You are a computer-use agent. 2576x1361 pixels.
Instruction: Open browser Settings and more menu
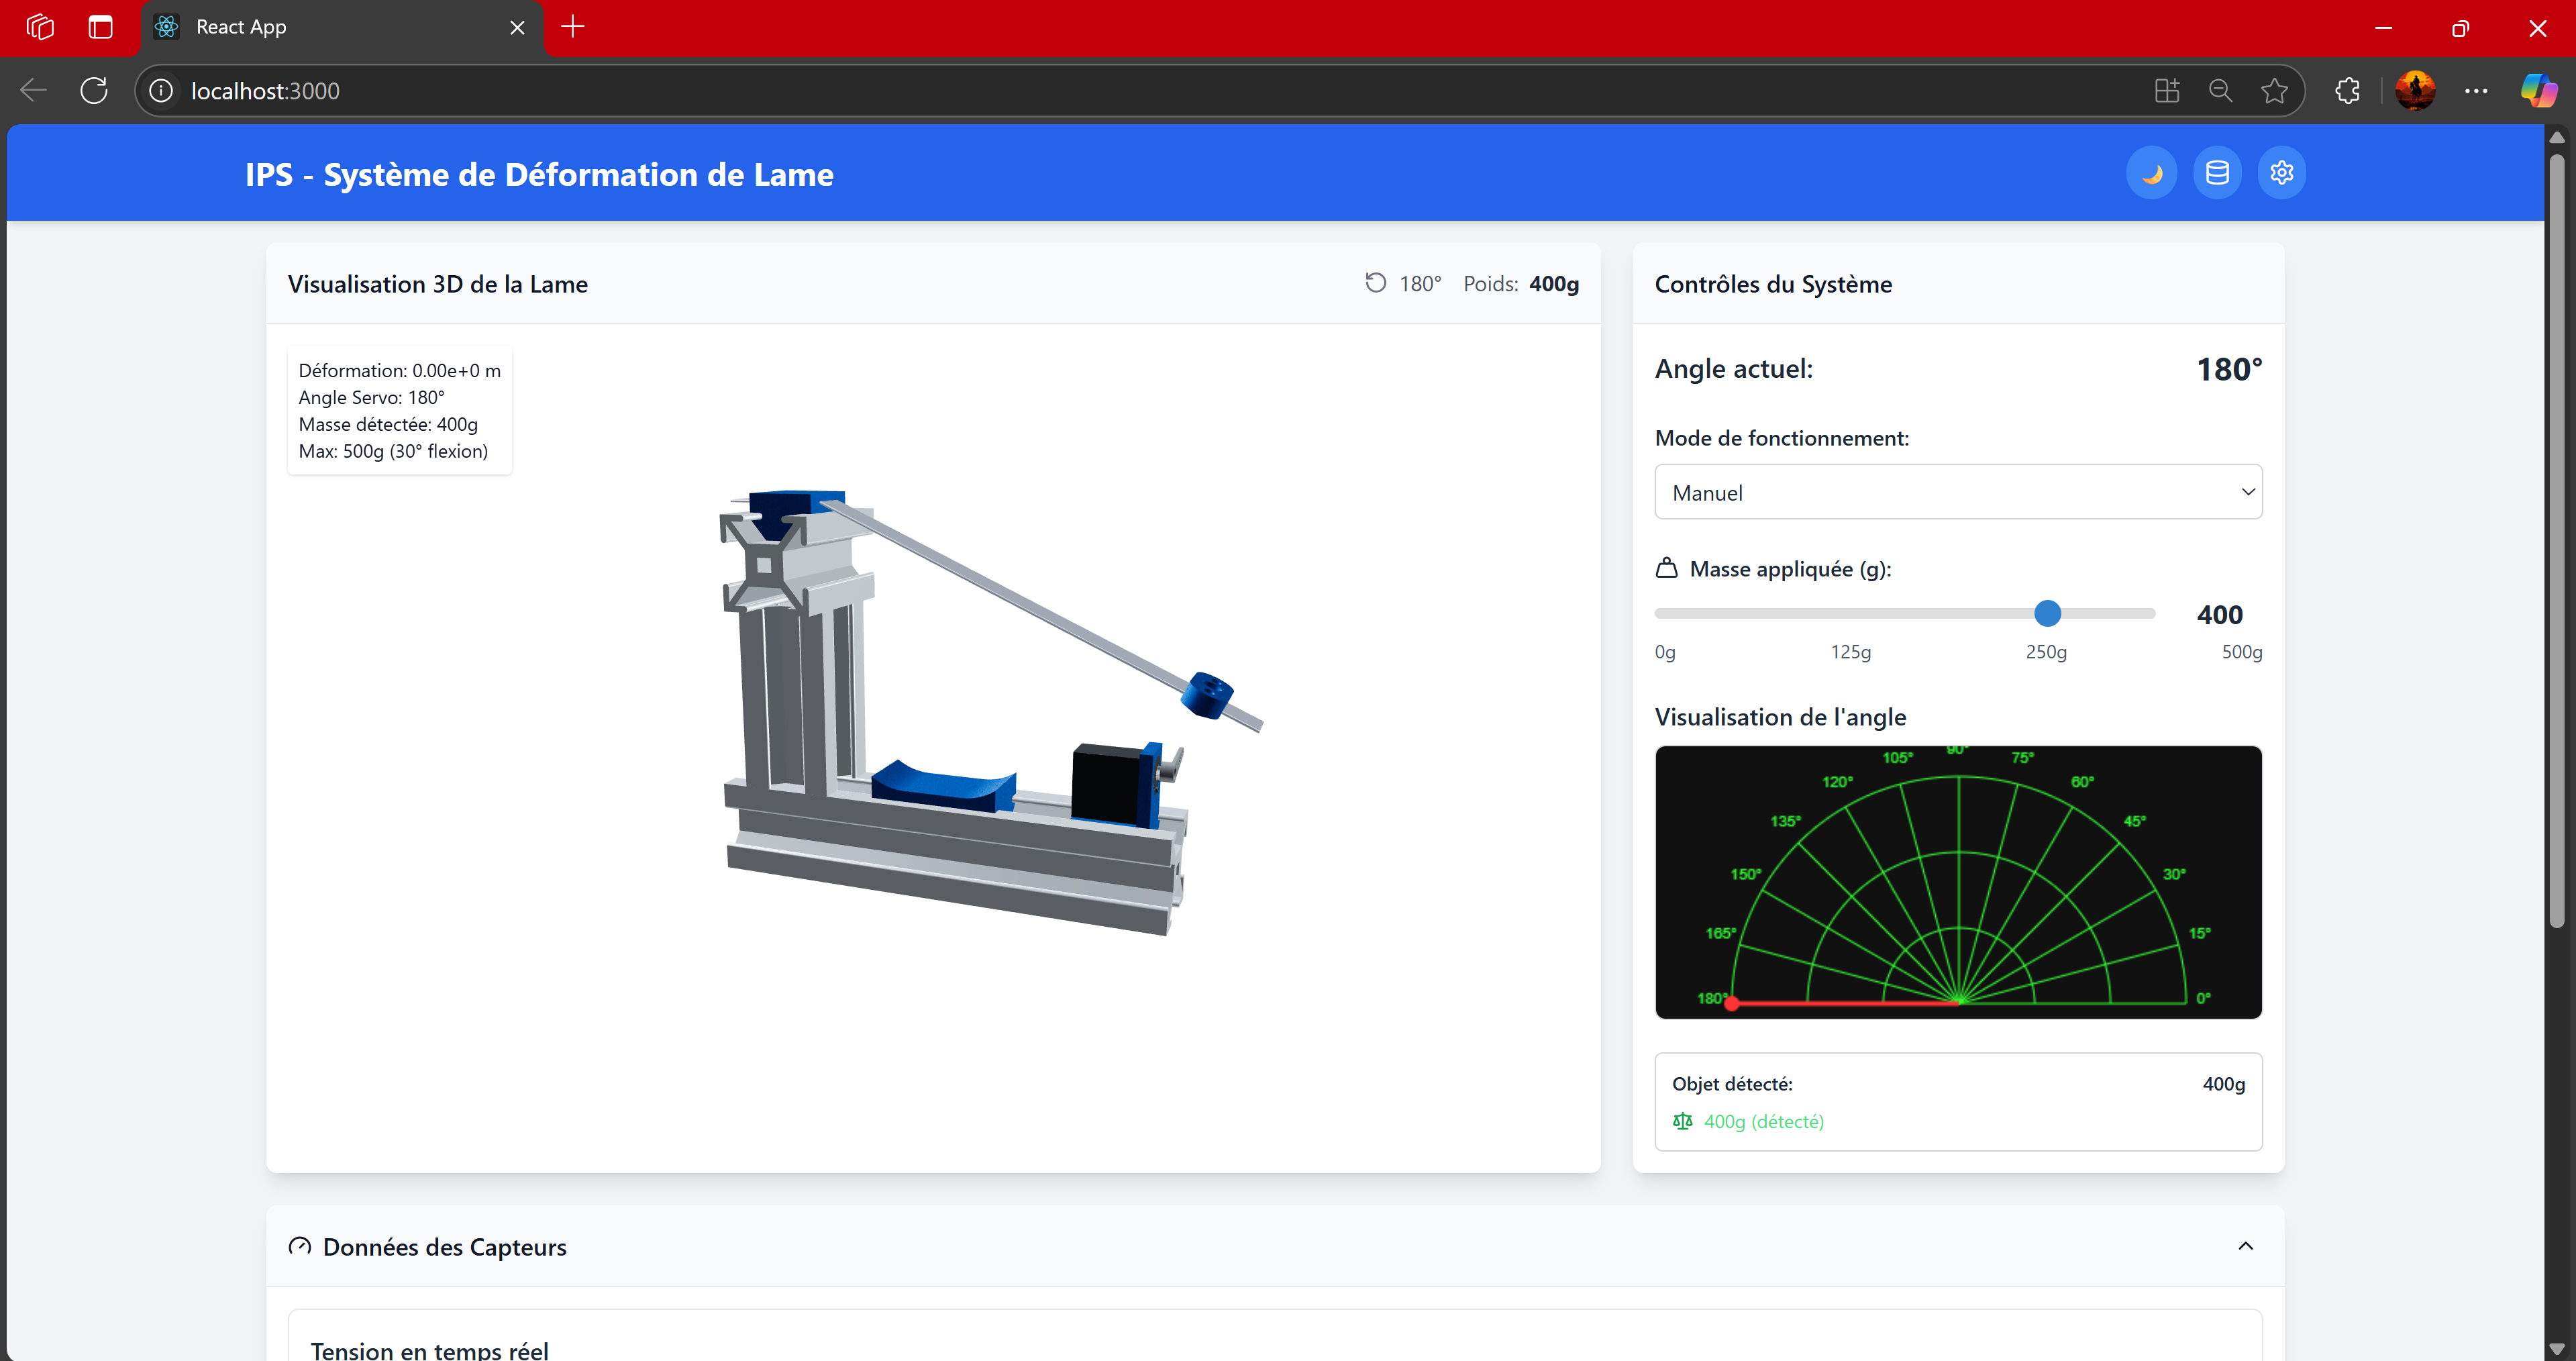(2476, 91)
